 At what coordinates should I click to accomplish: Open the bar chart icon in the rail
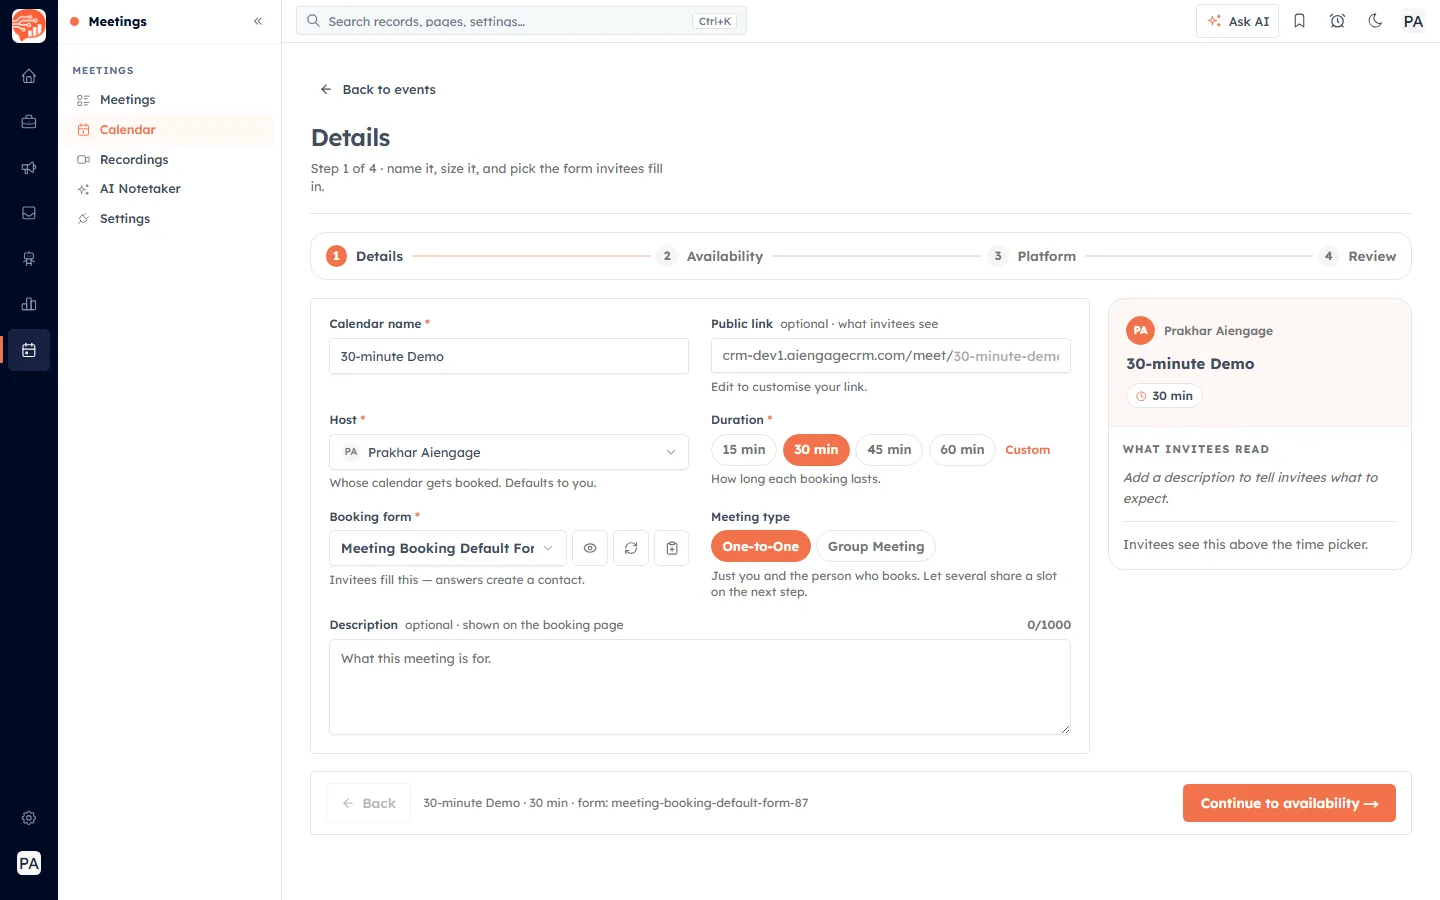point(29,304)
